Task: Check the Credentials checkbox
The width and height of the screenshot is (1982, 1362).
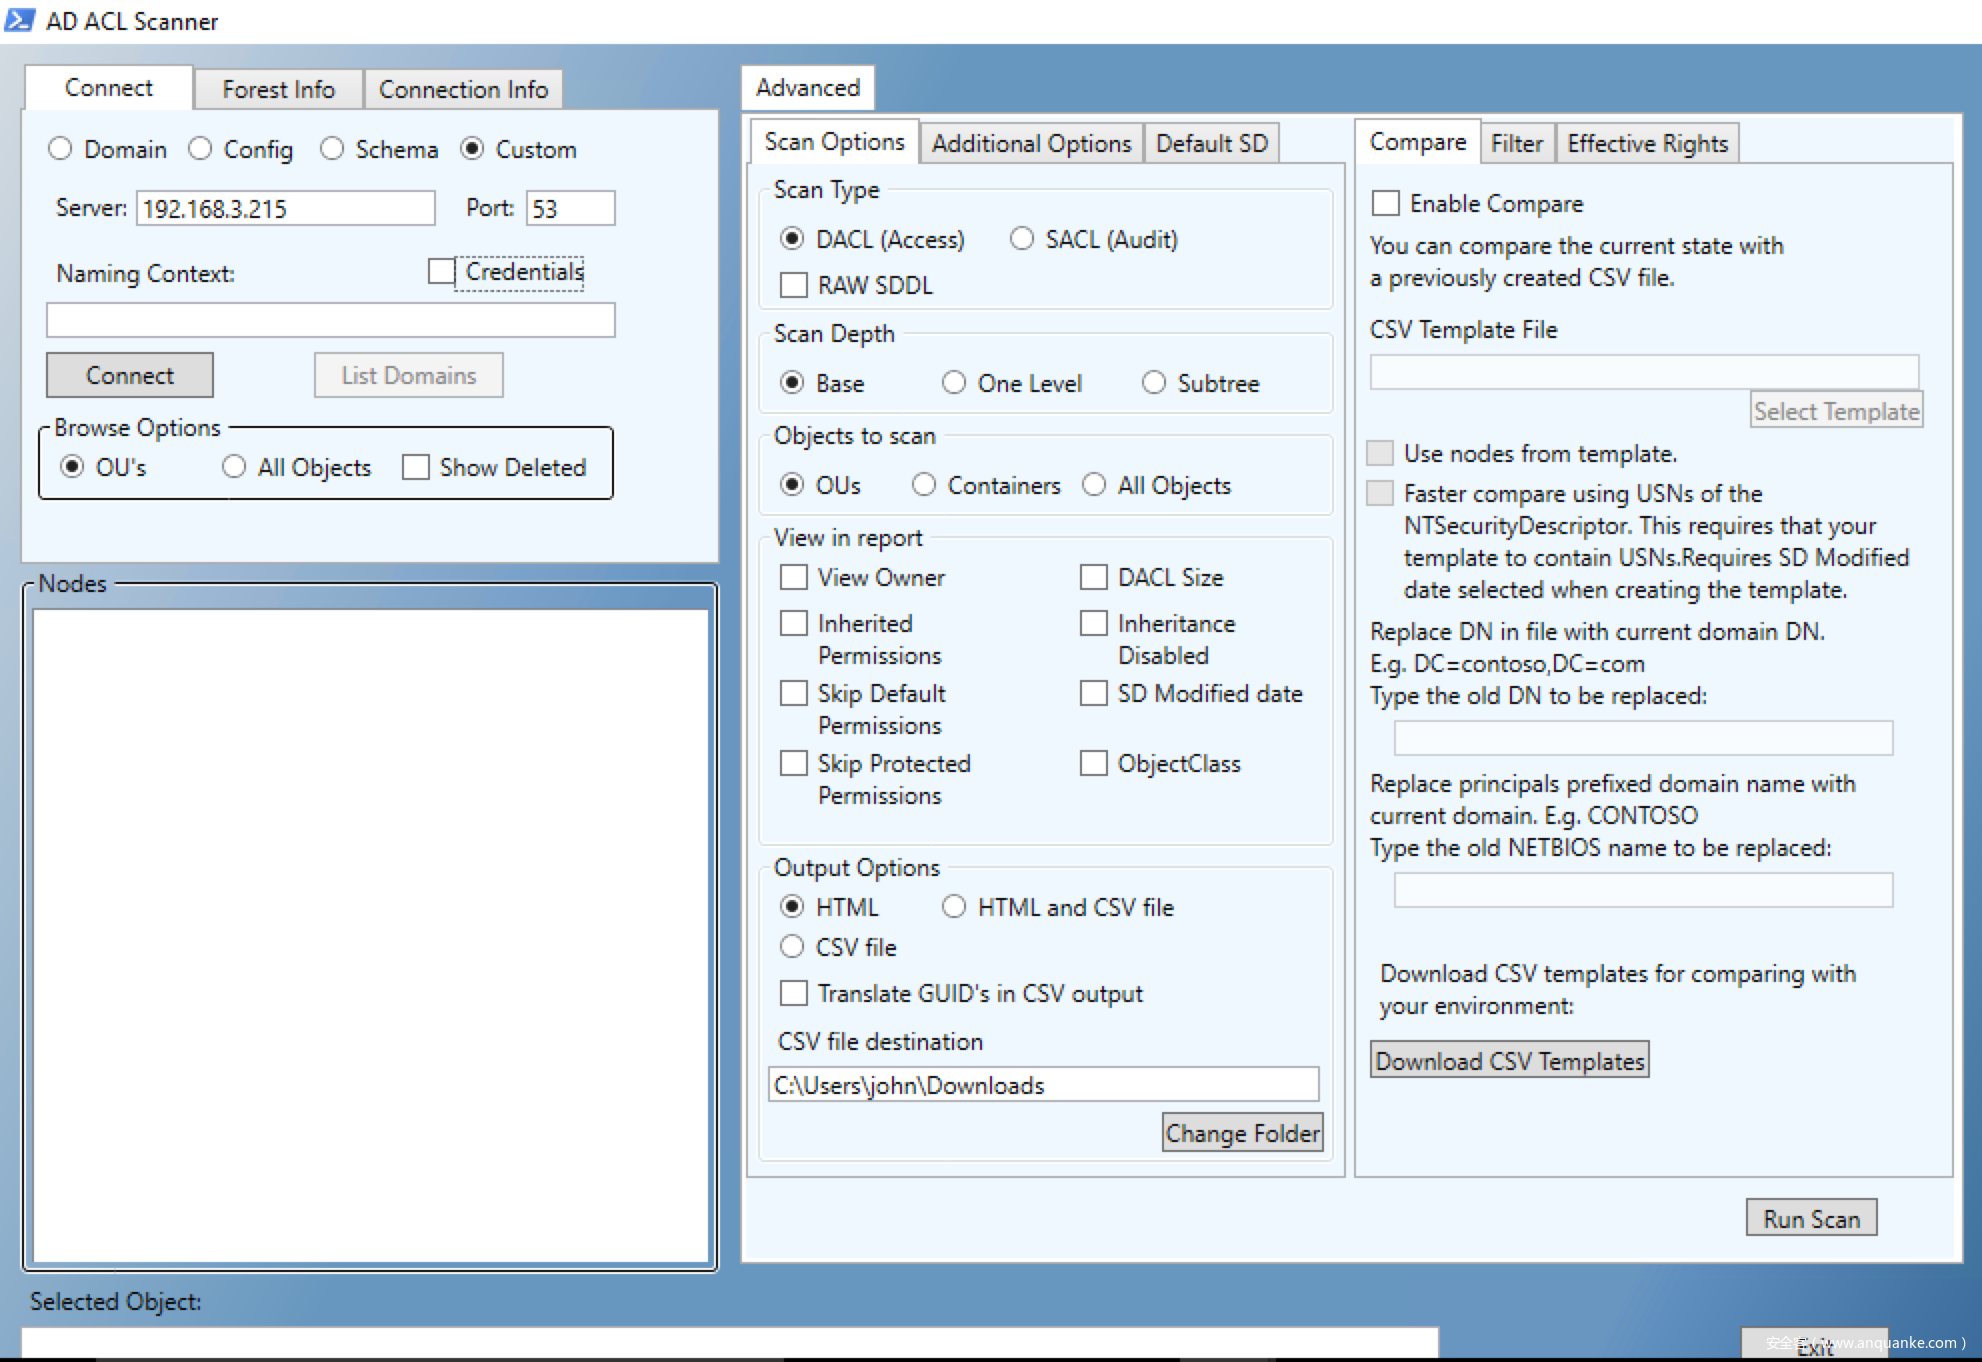Action: click(x=441, y=271)
